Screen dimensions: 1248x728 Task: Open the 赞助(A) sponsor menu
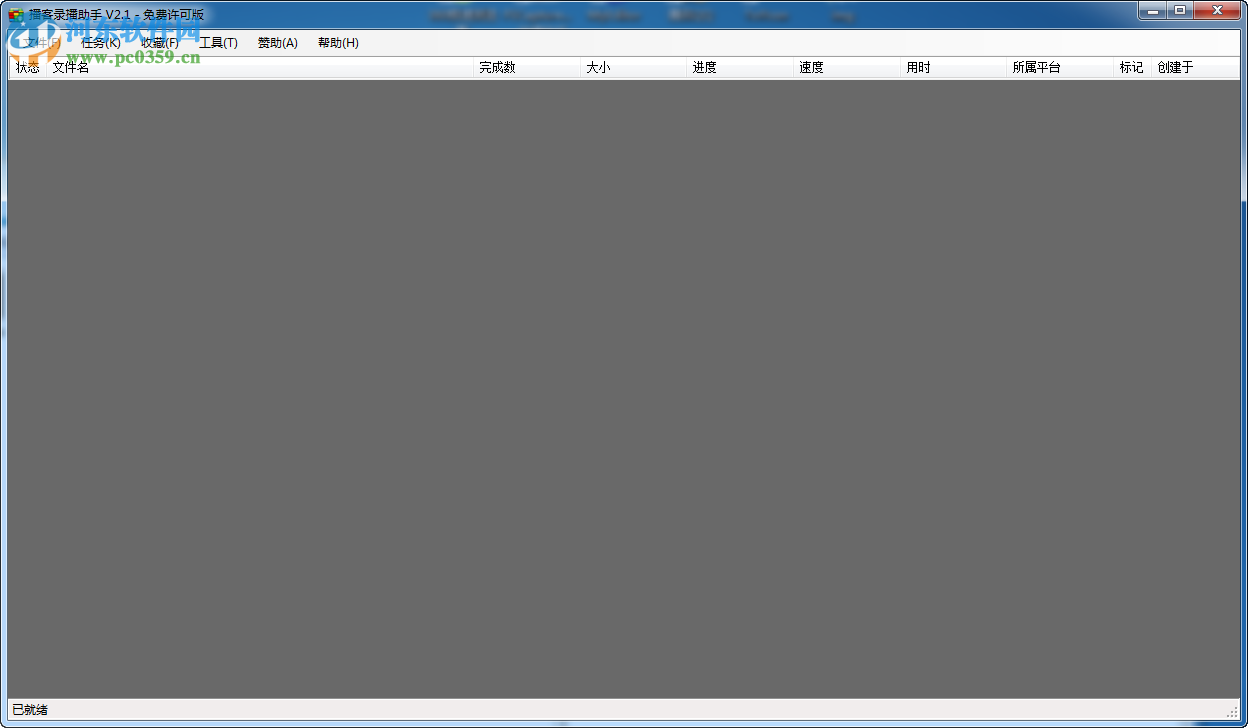277,43
